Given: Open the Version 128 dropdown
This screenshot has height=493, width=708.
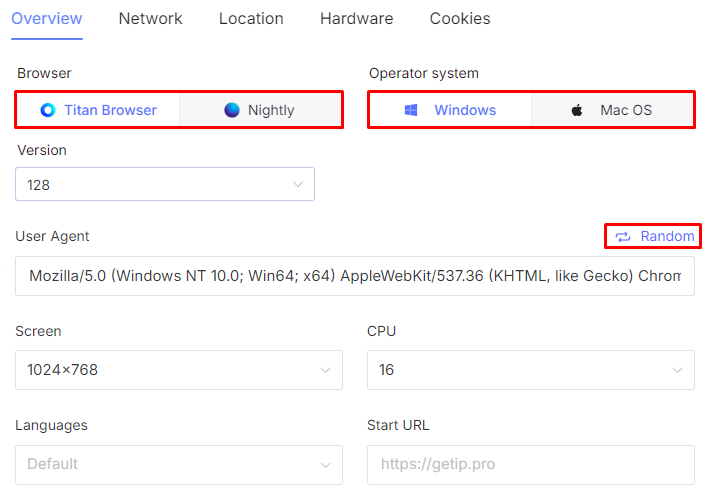Looking at the screenshot, I should pyautogui.click(x=165, y=184).
